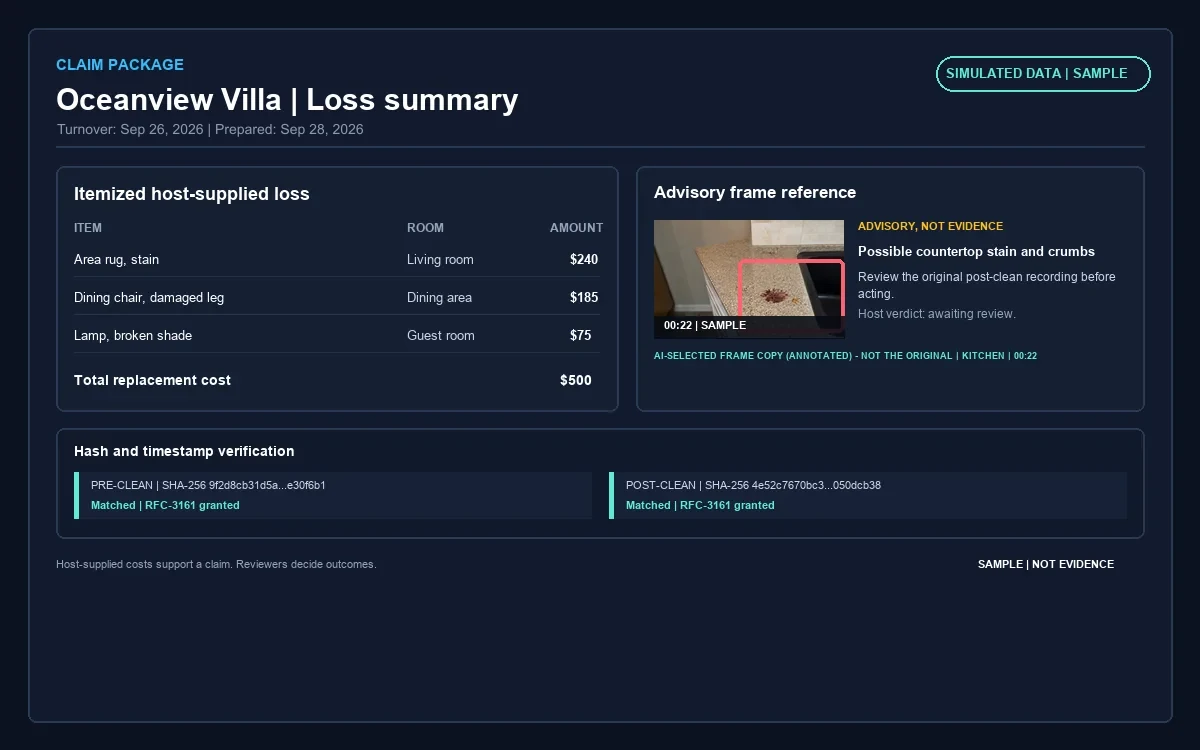Click the POST-CLEAN Matched RFC-3161 granted status
Image resolution: width=1200 pixels, height=750 pixels.
pyautogui.click(x=700, y=505)
